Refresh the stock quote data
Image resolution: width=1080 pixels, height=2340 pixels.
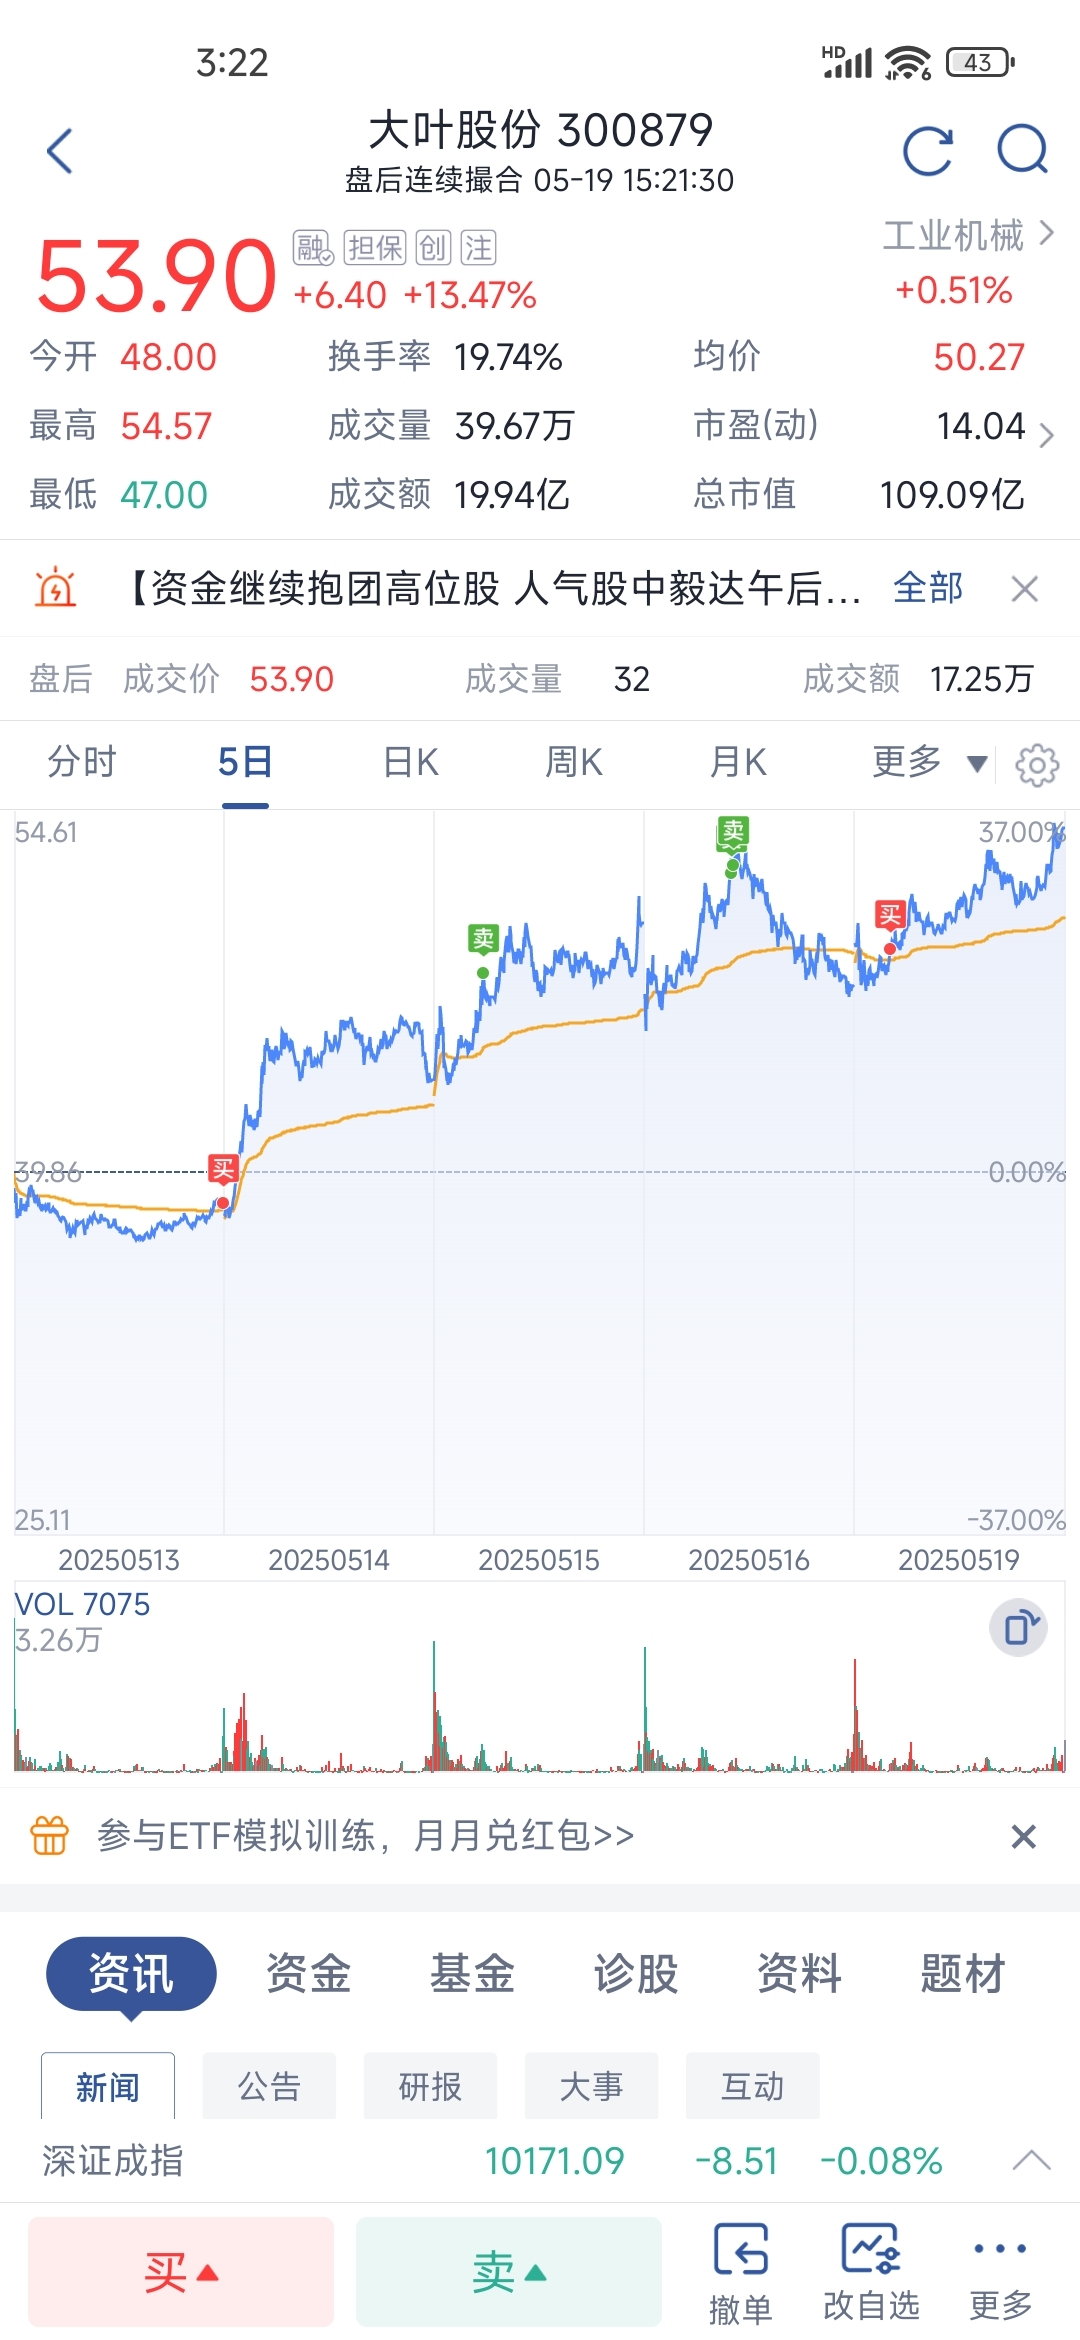[x=927, y=151]
